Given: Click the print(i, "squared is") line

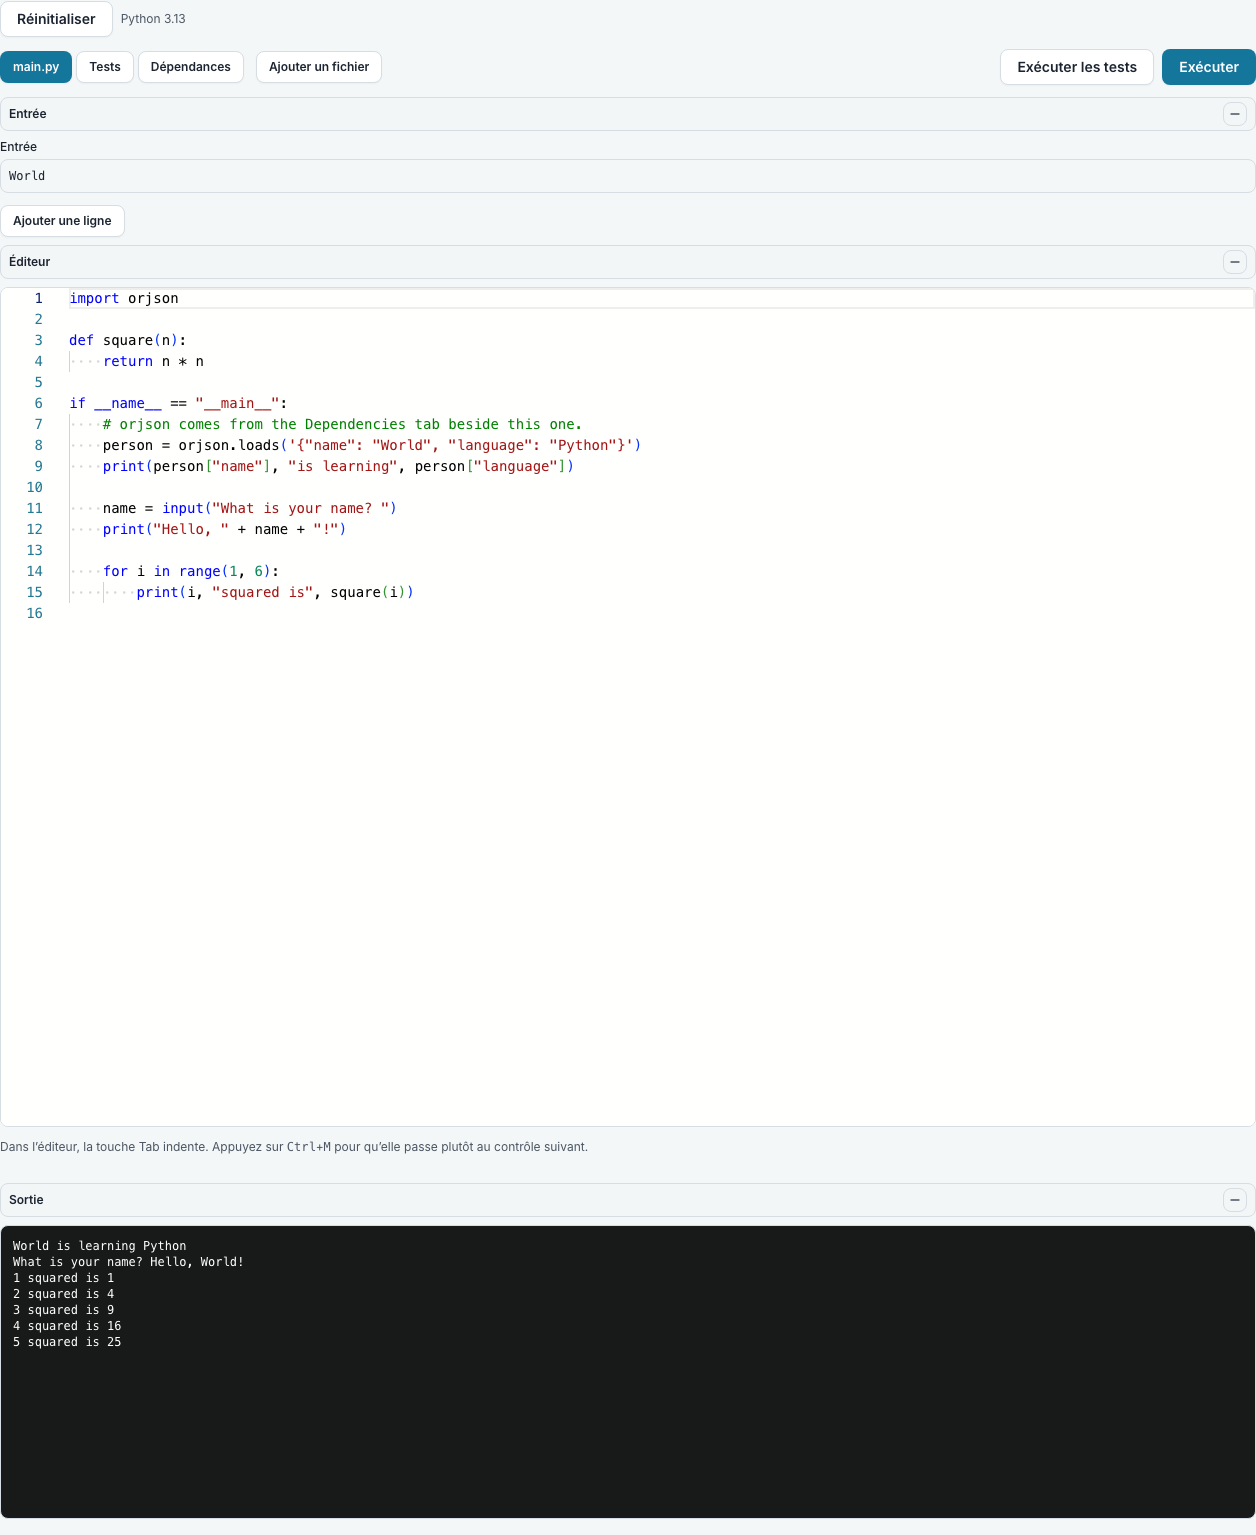Looking at the screenshot, I should [x=275, y=592].
